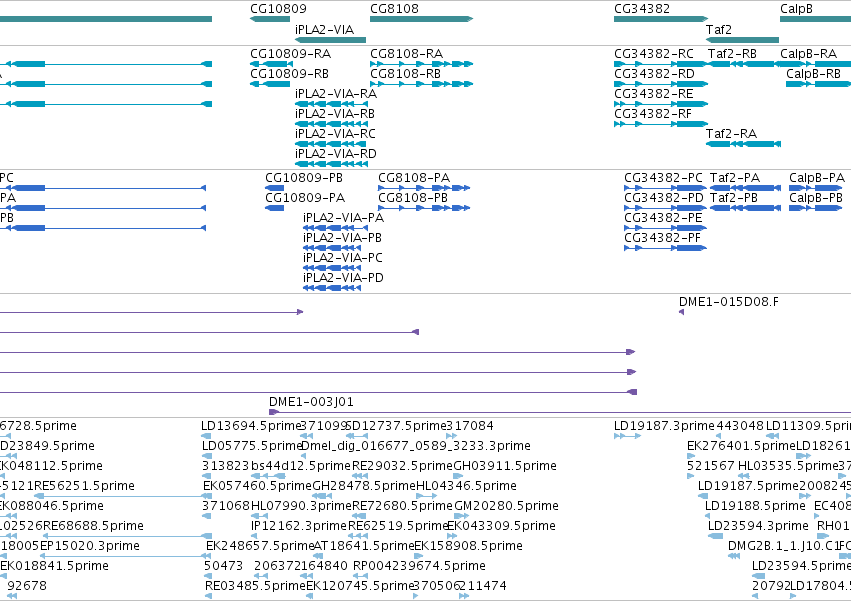Open transcript CG34382-RF
Viewport: 851px width, 601px height.
[653, 113]
